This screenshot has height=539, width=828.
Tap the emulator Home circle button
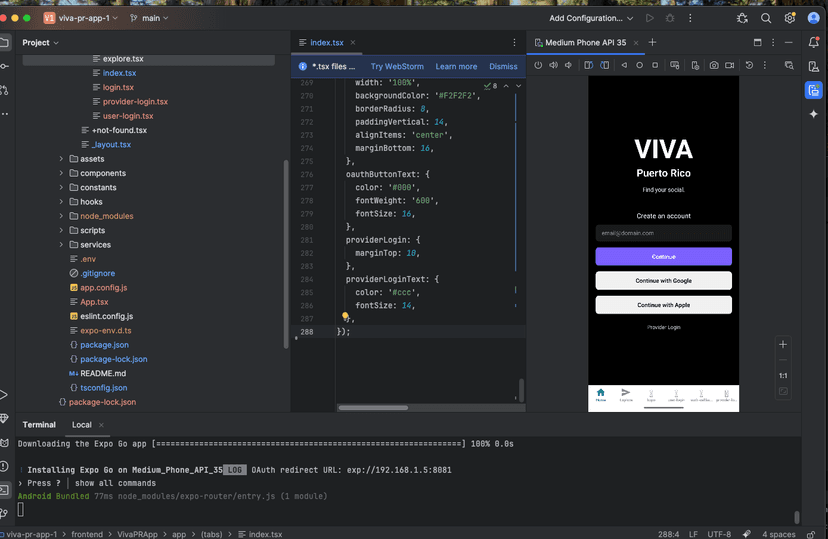click(x=639, y=65)
